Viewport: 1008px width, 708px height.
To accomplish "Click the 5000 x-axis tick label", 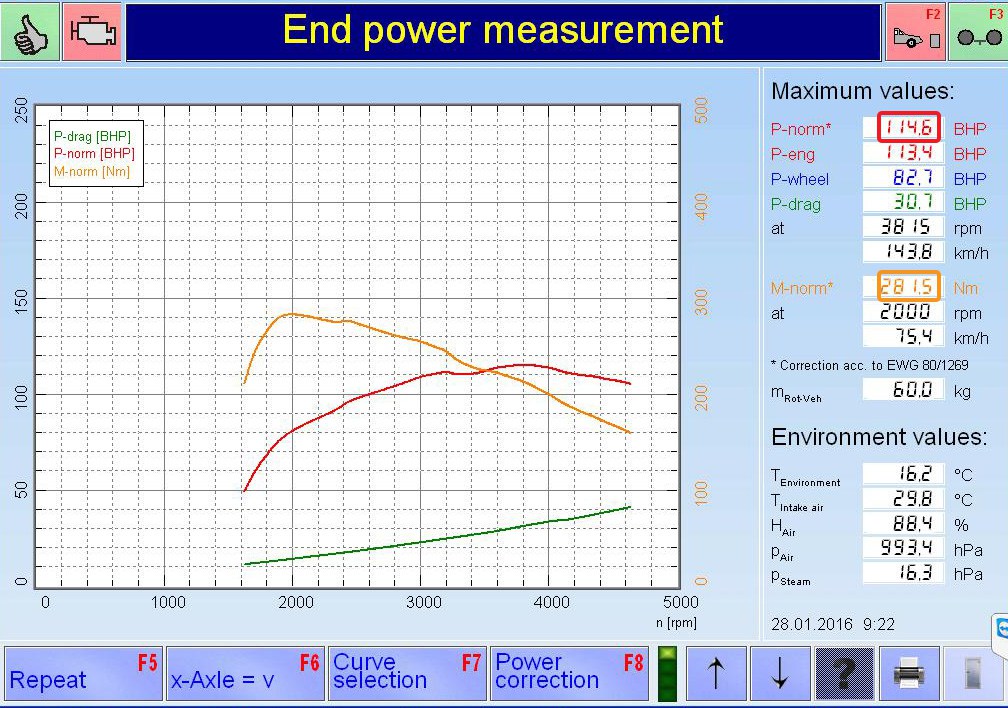I will pos(681,602).
